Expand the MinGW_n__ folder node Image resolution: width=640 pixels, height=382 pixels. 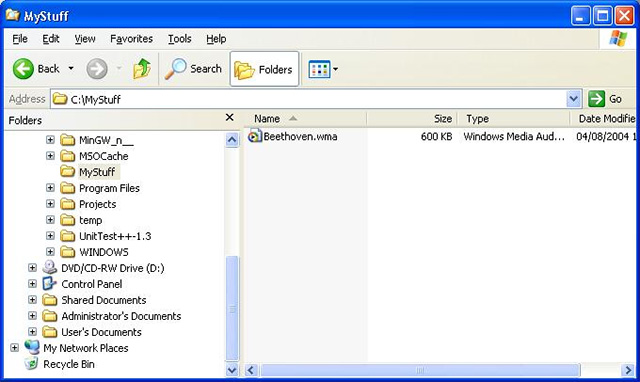pyautogui.click(x=50, y=140)
